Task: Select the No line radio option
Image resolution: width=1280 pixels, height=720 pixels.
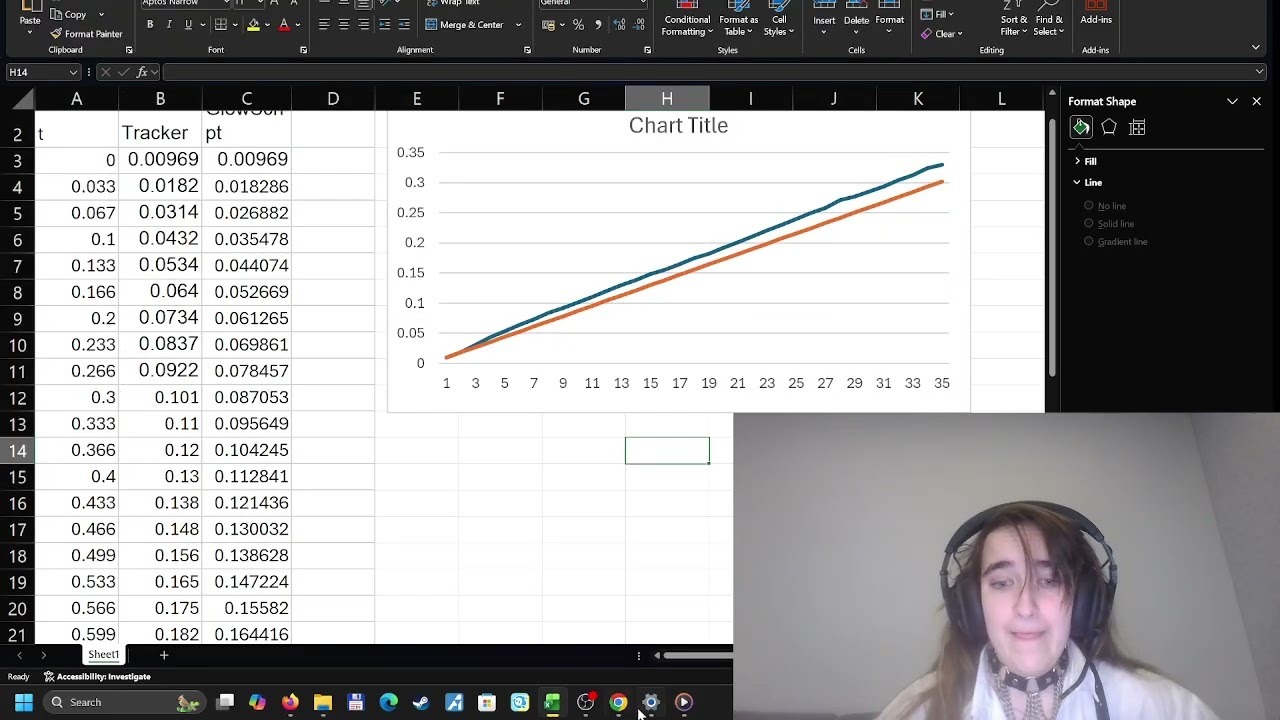Action: [1089, 206]
